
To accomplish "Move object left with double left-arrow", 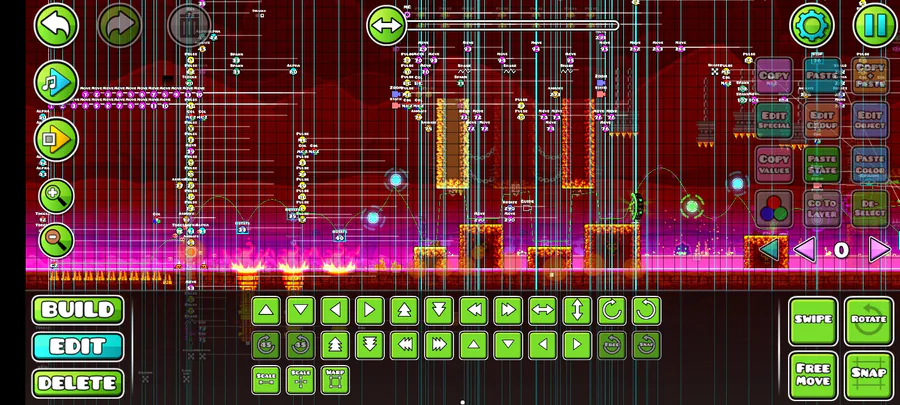I will [474, 311].
